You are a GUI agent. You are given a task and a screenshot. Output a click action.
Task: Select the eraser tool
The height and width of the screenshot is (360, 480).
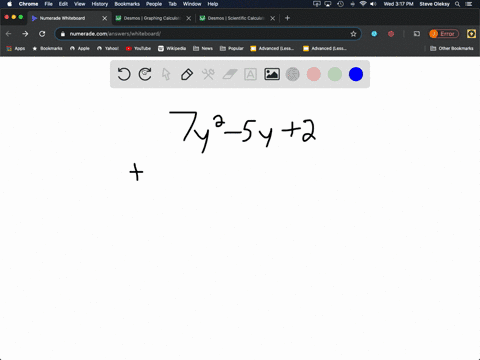[x=230, y=74]
